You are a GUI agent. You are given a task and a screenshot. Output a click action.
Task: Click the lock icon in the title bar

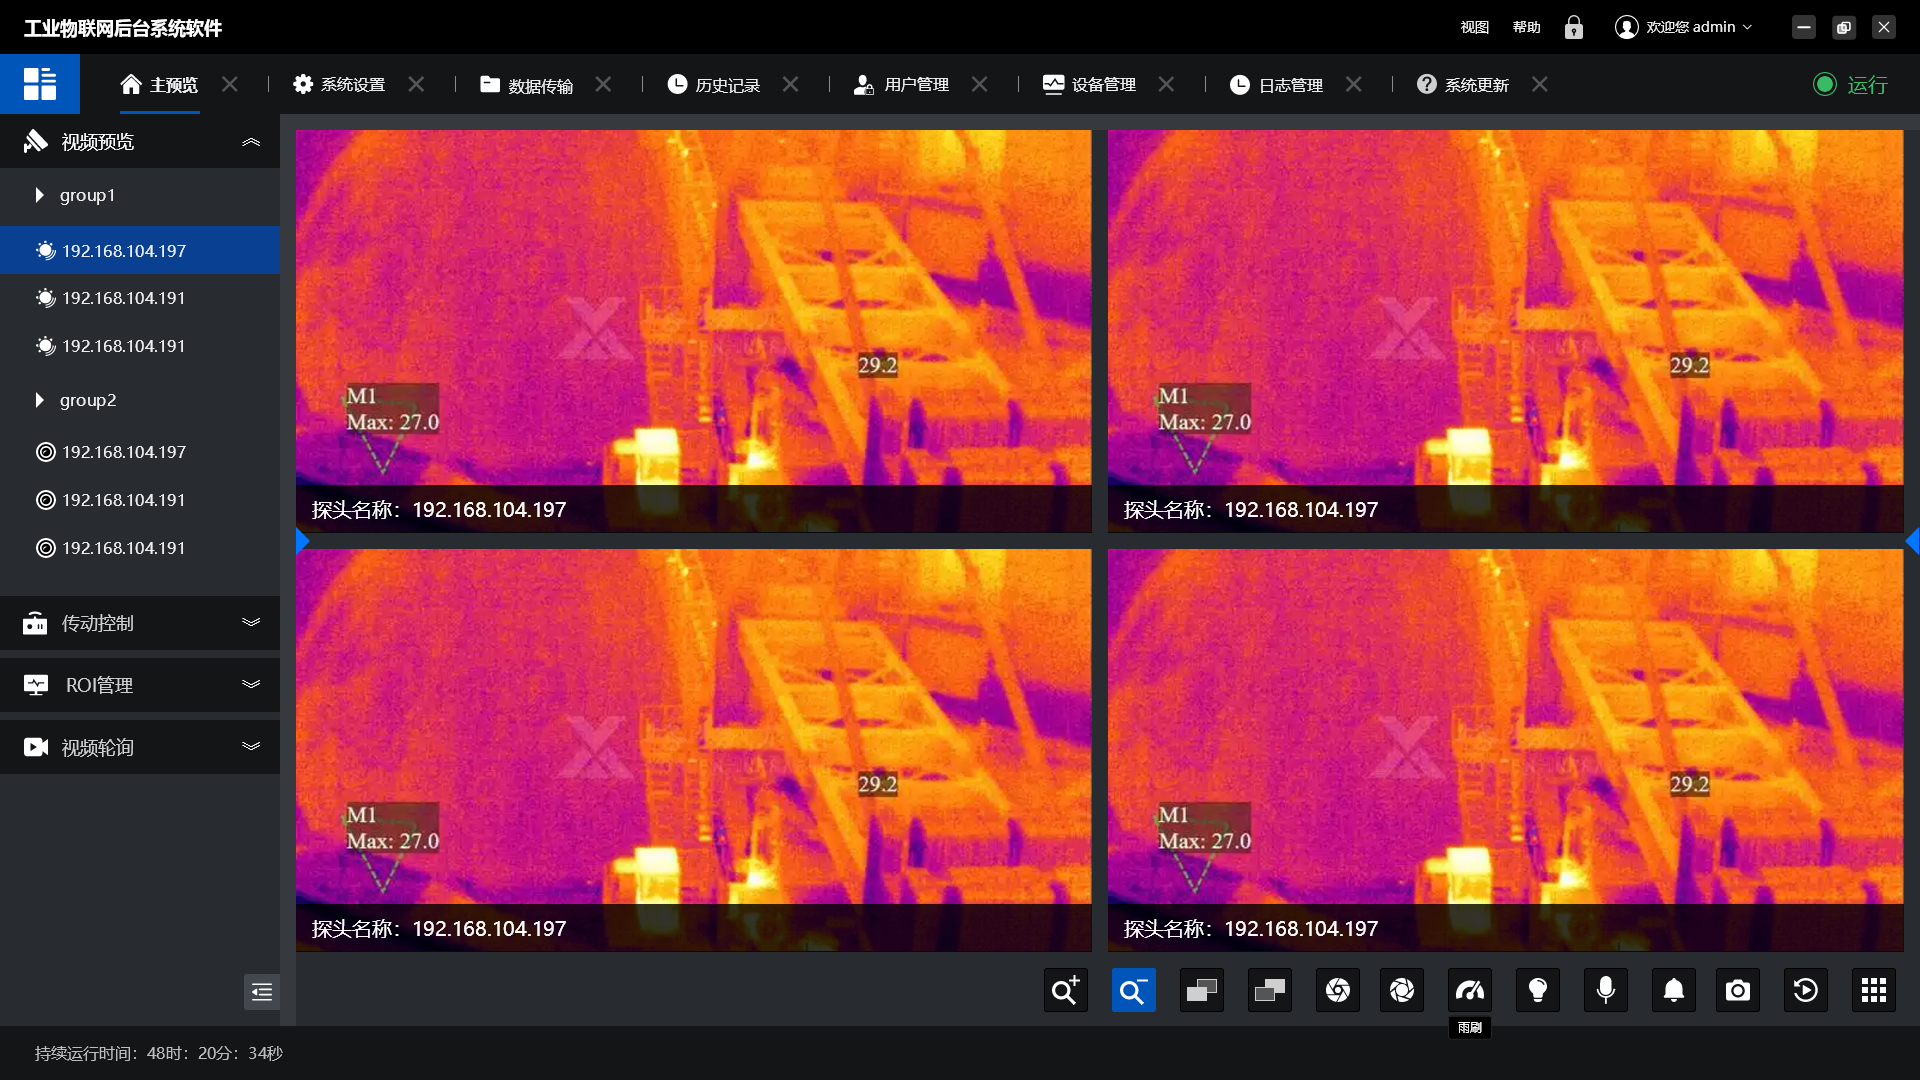click(x=1573, y=27)
